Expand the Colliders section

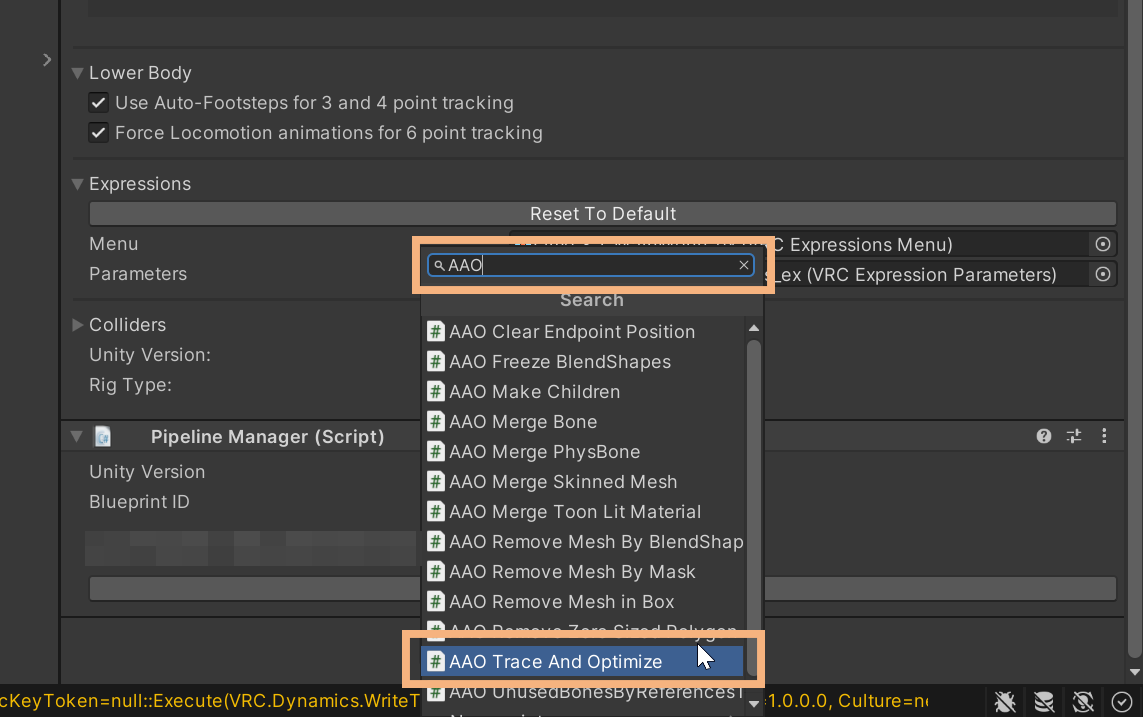point(77,325)
